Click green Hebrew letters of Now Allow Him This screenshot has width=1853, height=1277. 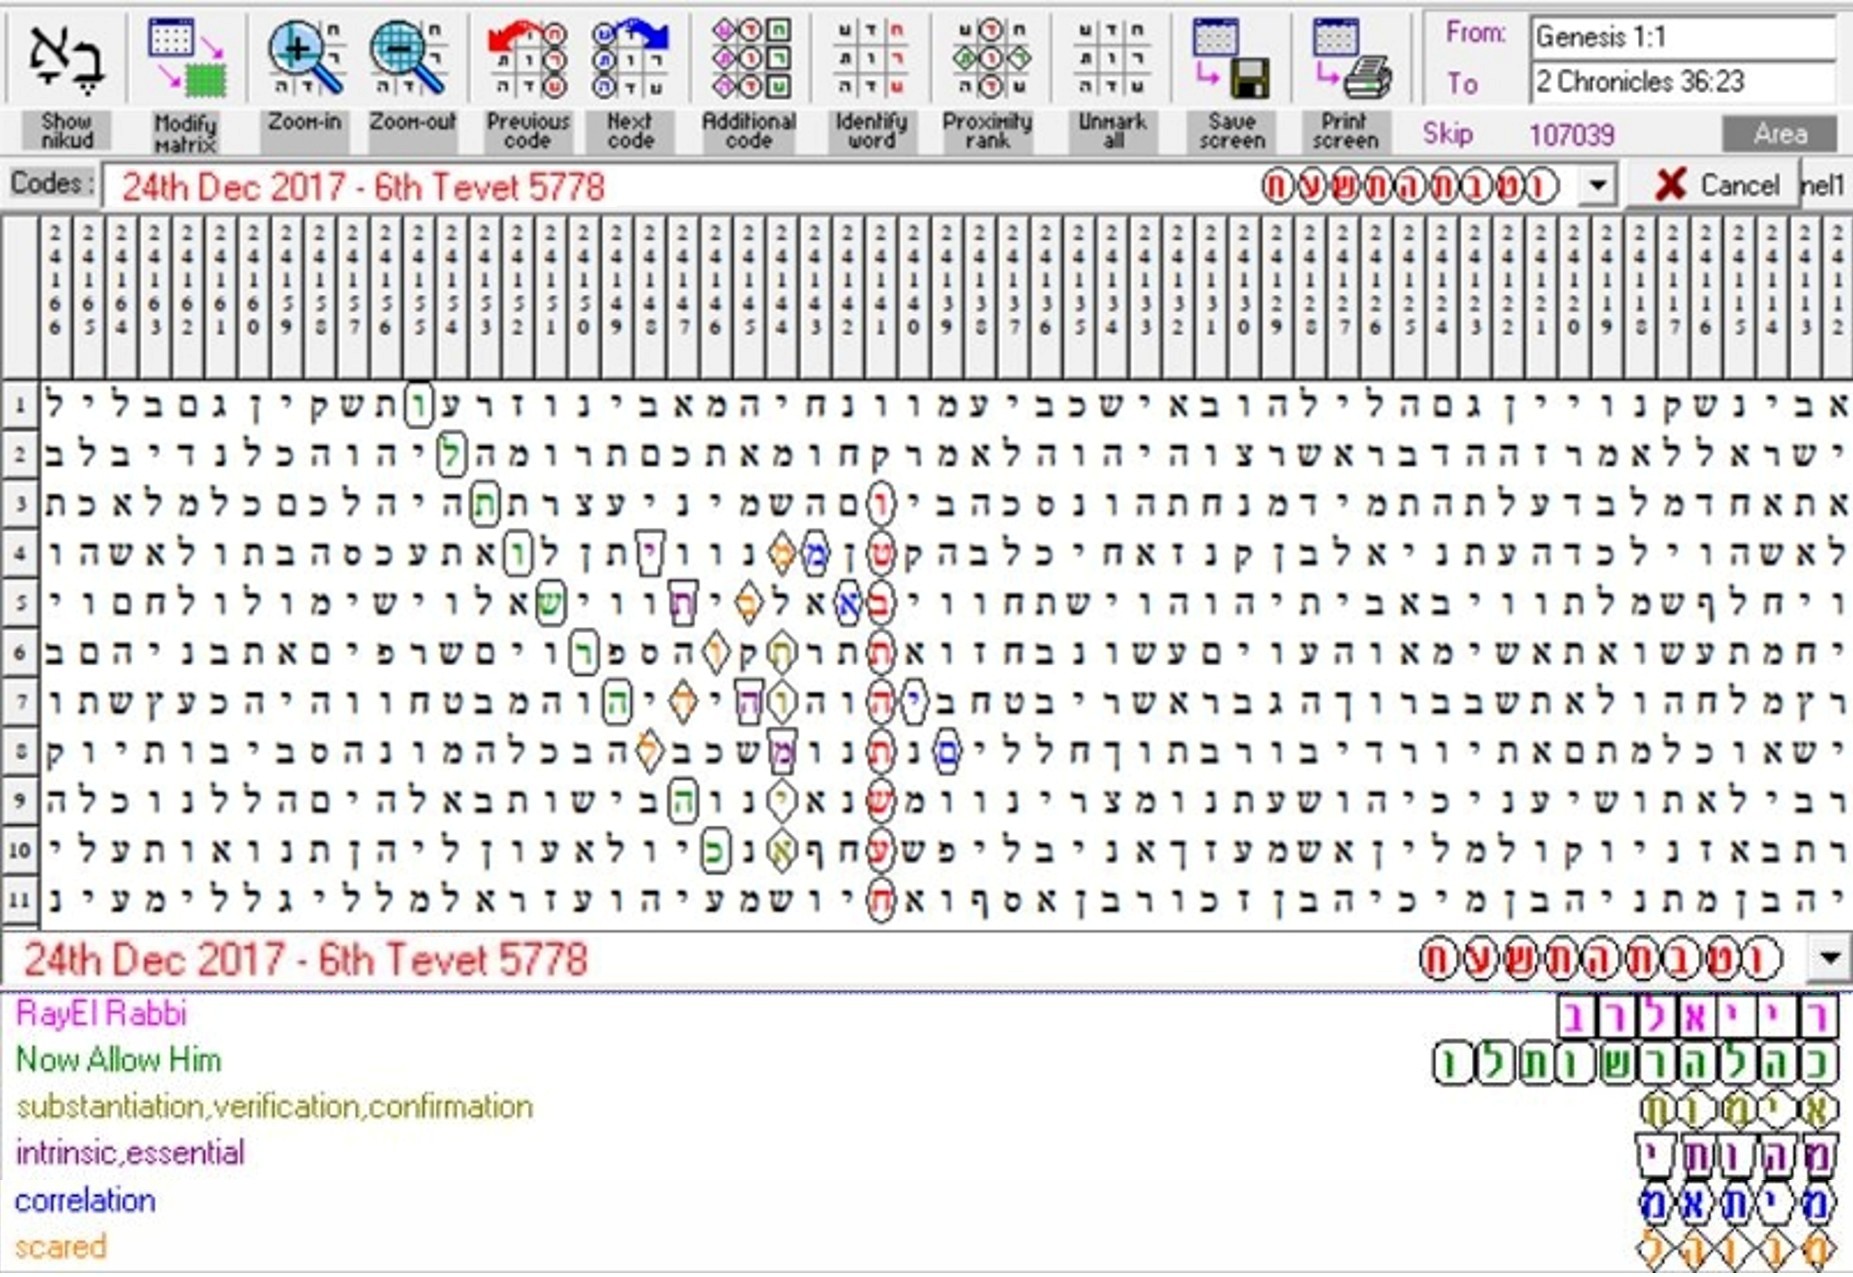click(1635, 1062)
